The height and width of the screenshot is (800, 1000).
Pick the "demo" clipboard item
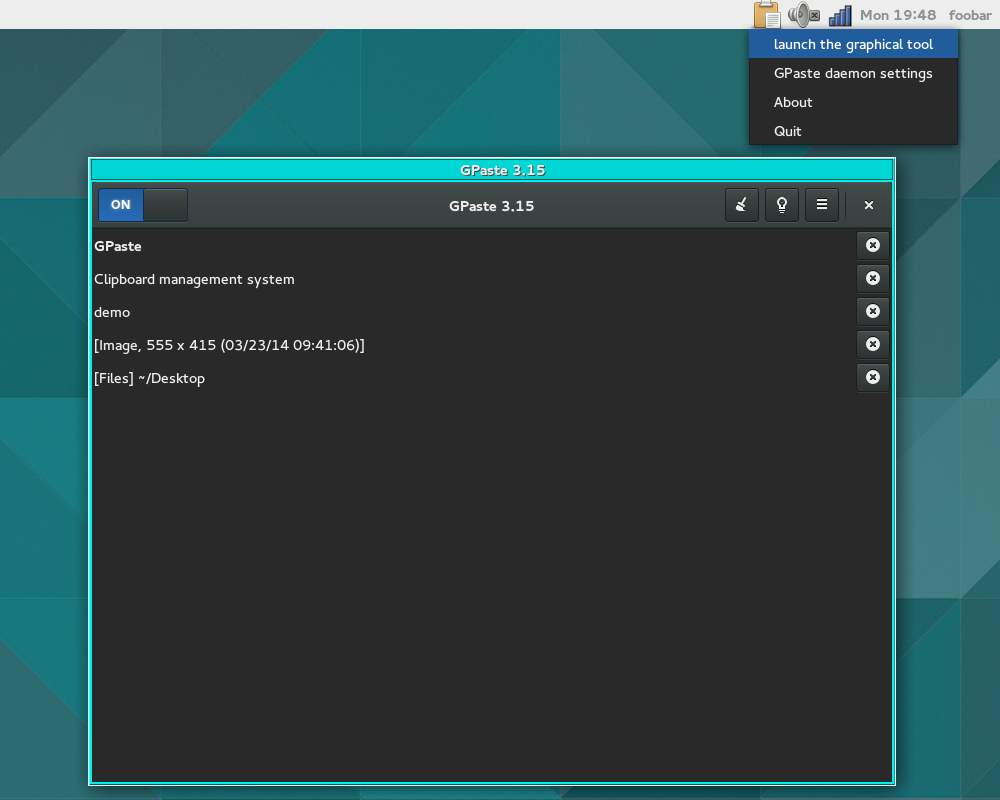(112, 313)
